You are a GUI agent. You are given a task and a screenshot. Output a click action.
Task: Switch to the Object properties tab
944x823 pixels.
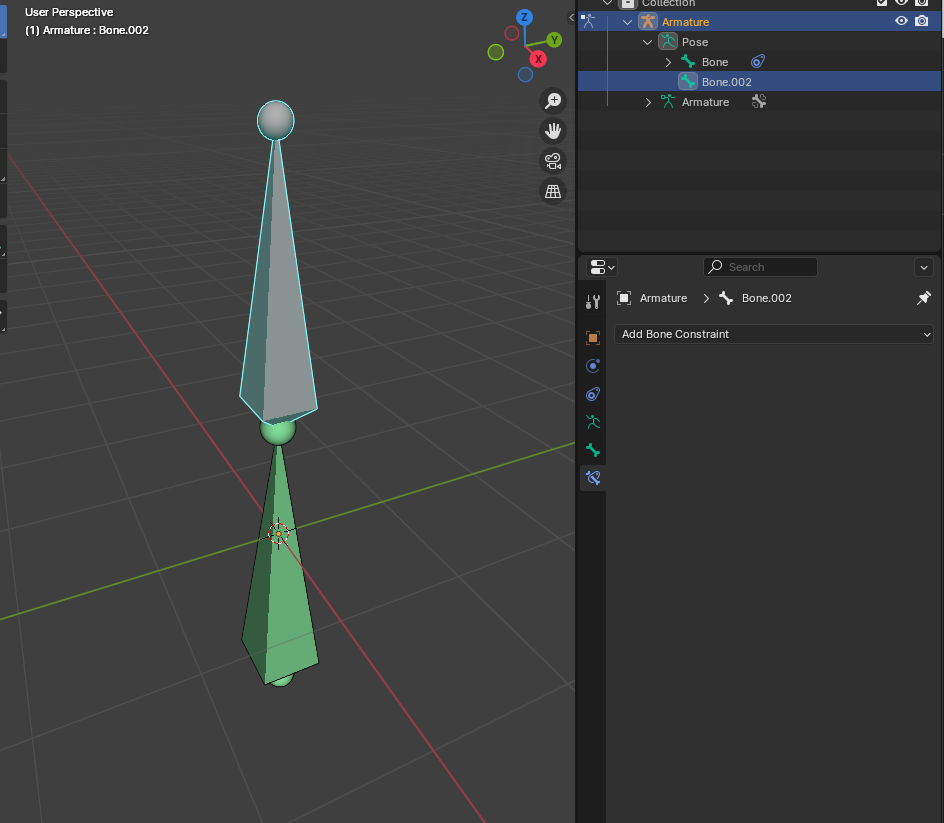pyautogui.click(x=593, y=338)
